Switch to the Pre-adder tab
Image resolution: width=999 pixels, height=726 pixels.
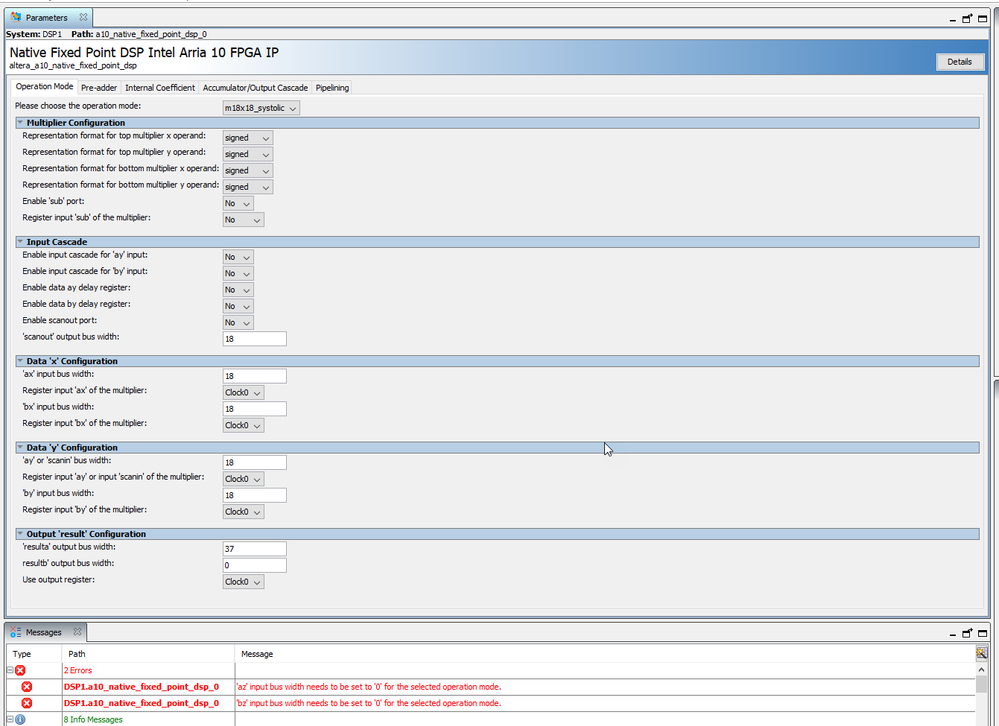click(x=99, y=88)
